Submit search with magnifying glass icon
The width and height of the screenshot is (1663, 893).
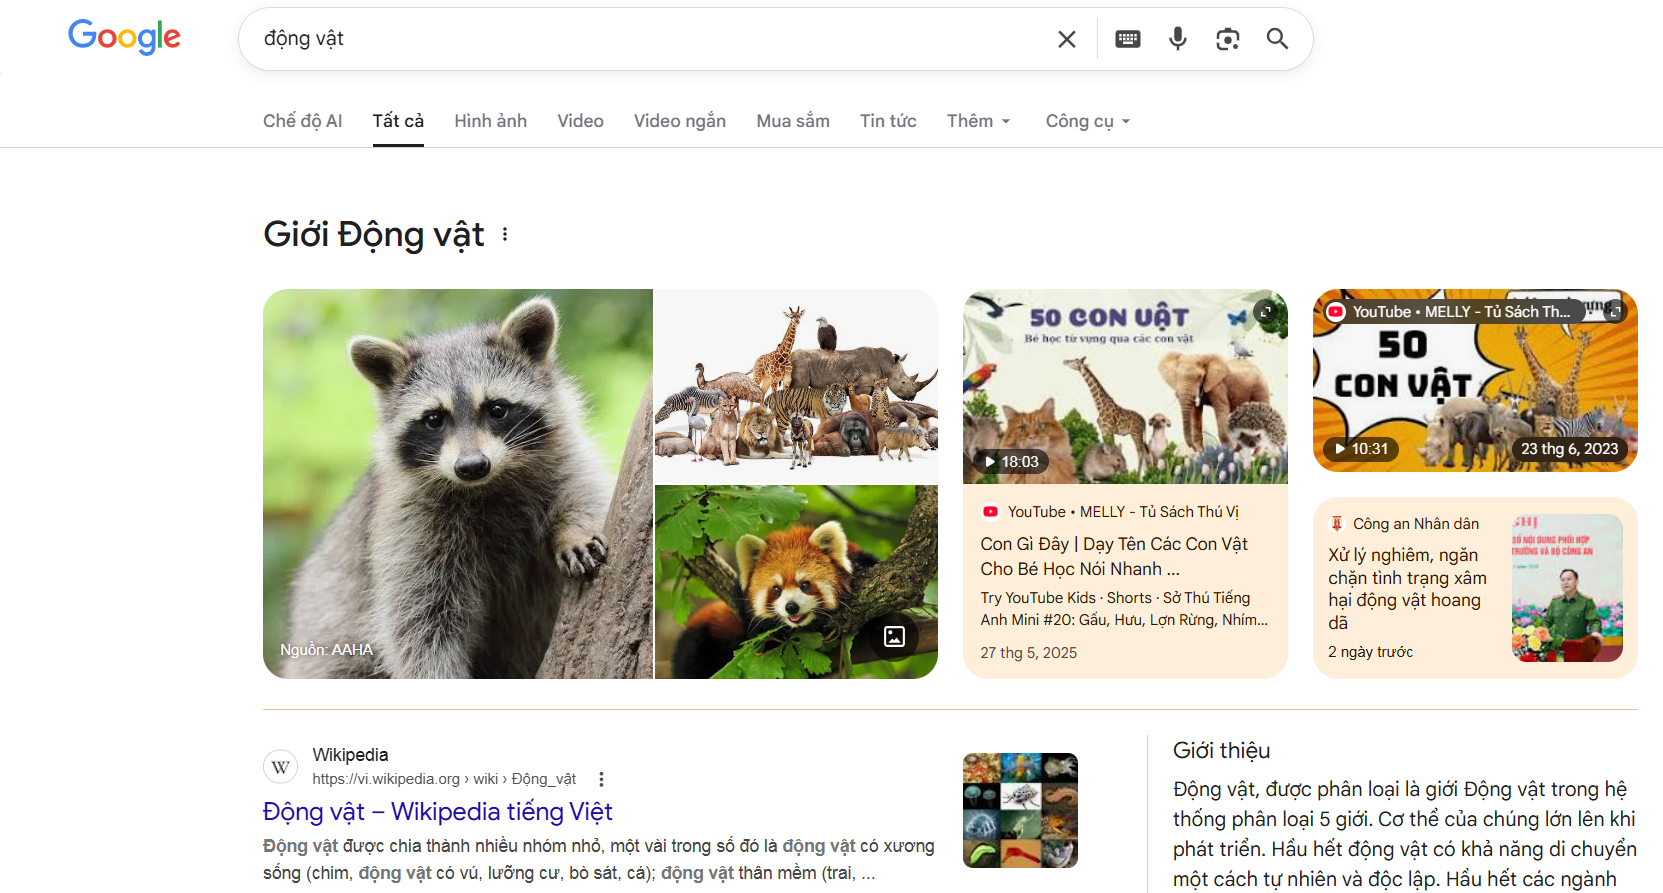pyautogui.click(x=1277, y=39)
